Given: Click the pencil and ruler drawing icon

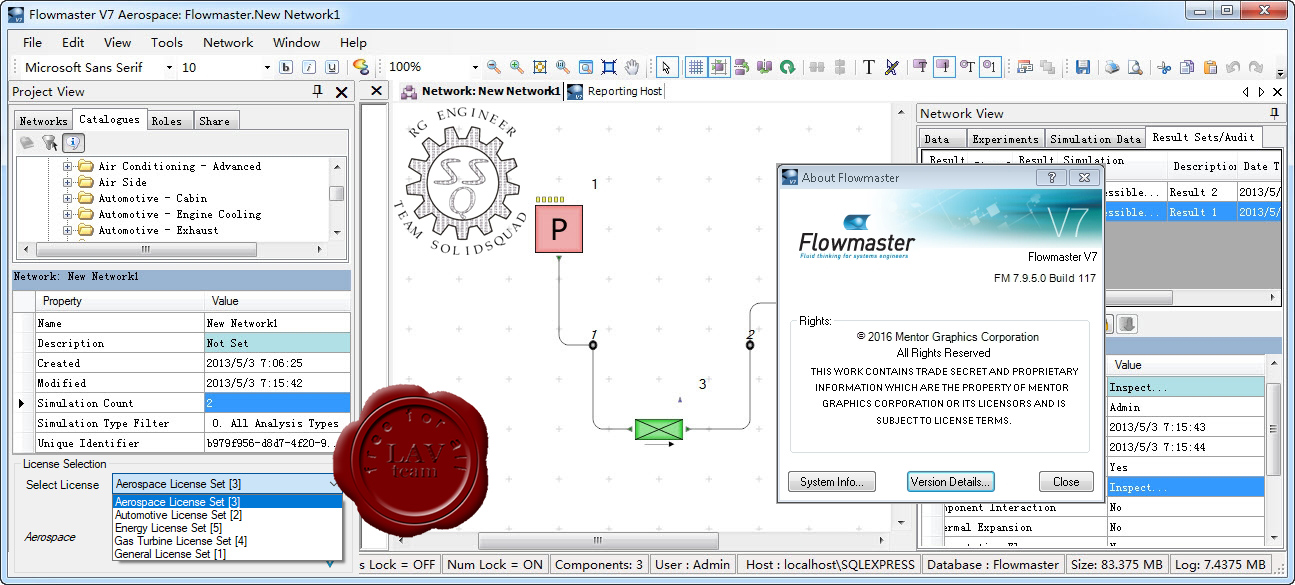Looking at the screenshot, I should [x=891, y=67].
